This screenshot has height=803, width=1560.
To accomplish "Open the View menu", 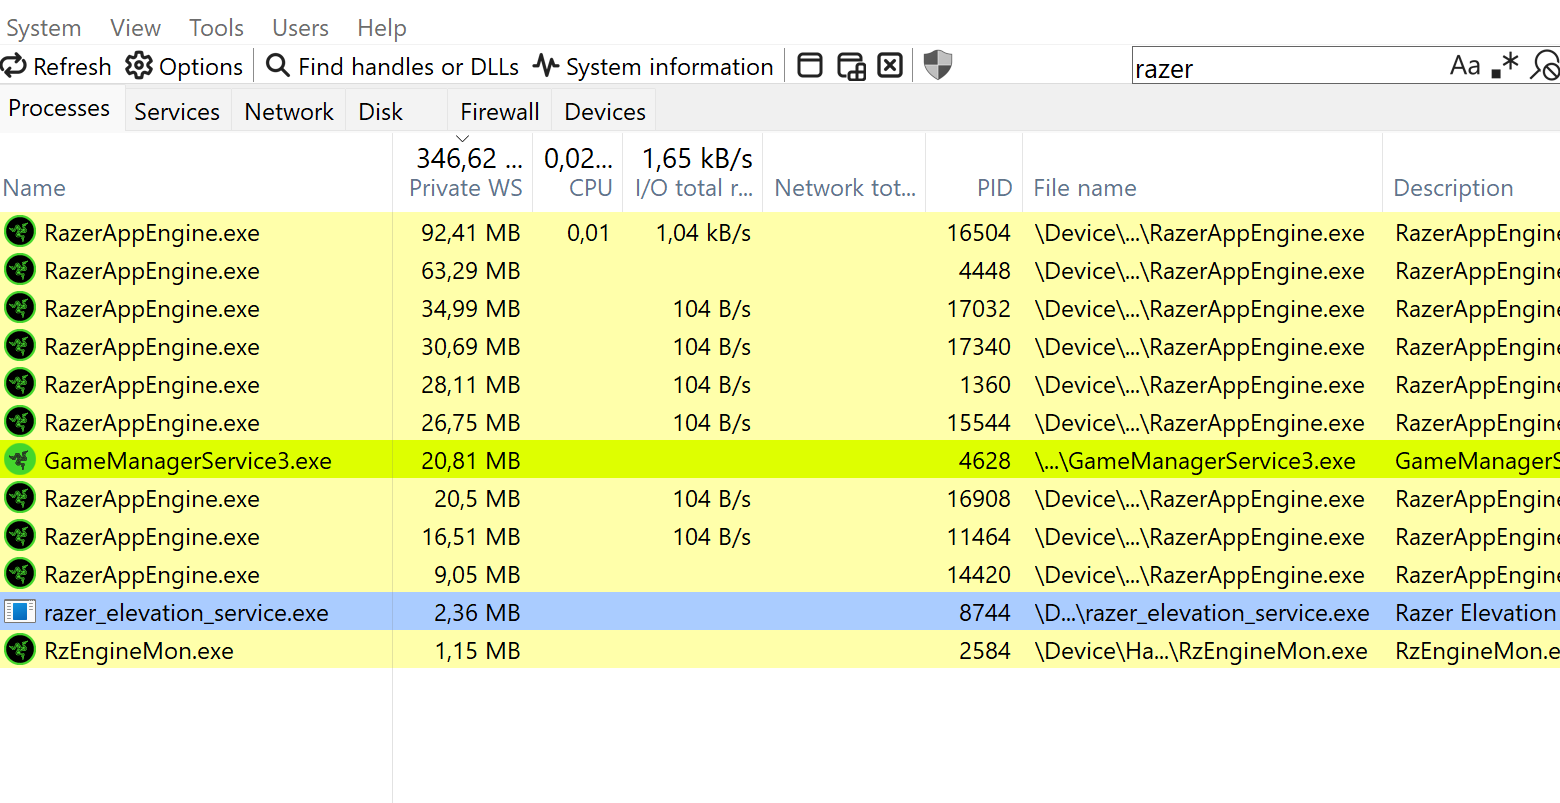I will tap(135, 28).
